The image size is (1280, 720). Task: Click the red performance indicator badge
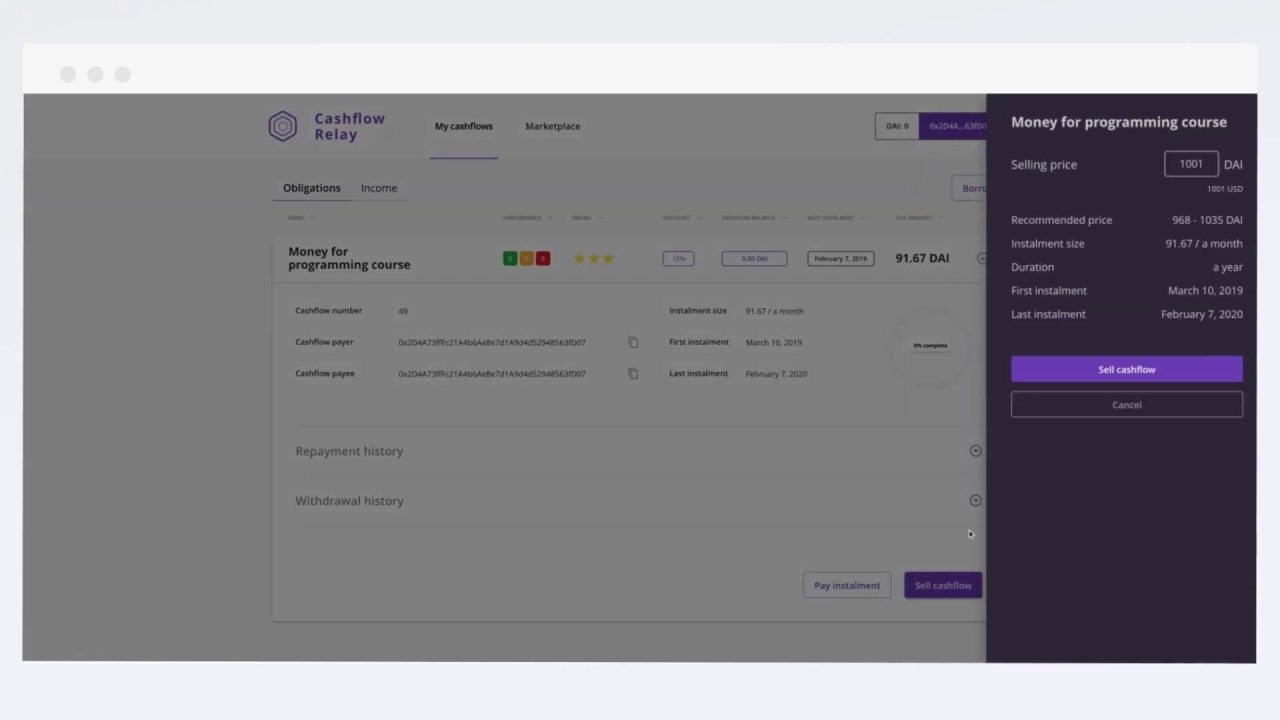(x=543, y=259)
